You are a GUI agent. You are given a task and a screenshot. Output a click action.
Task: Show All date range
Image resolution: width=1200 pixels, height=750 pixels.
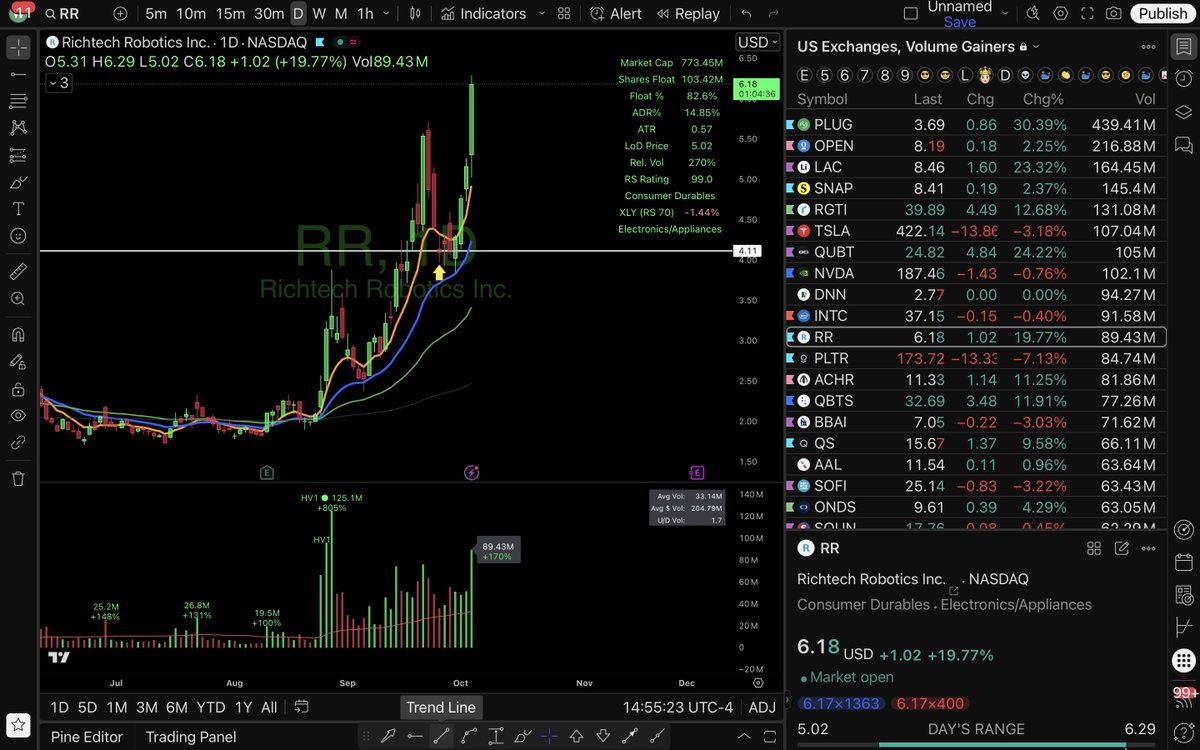click(269, 707)
